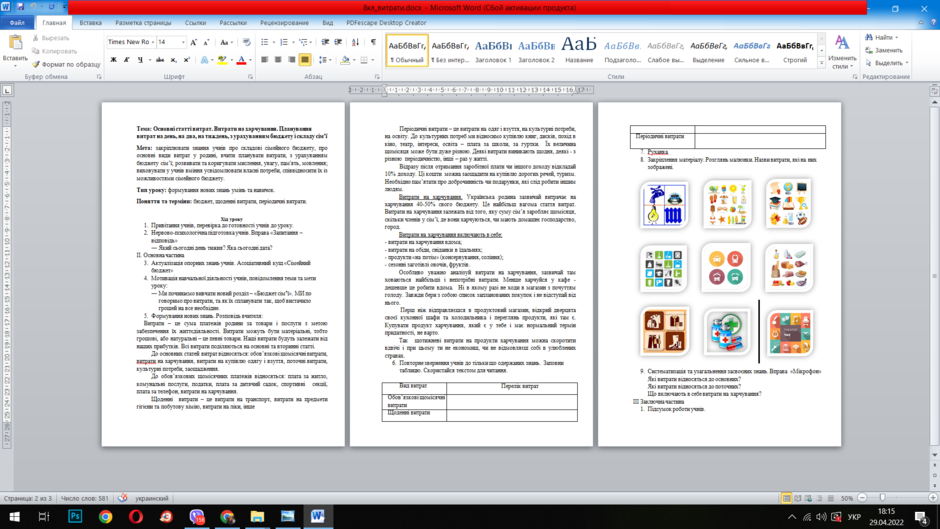Apply the Заголовок 1 style
The height and width of the screenshot is (529, 940).
tap(493, 50)
